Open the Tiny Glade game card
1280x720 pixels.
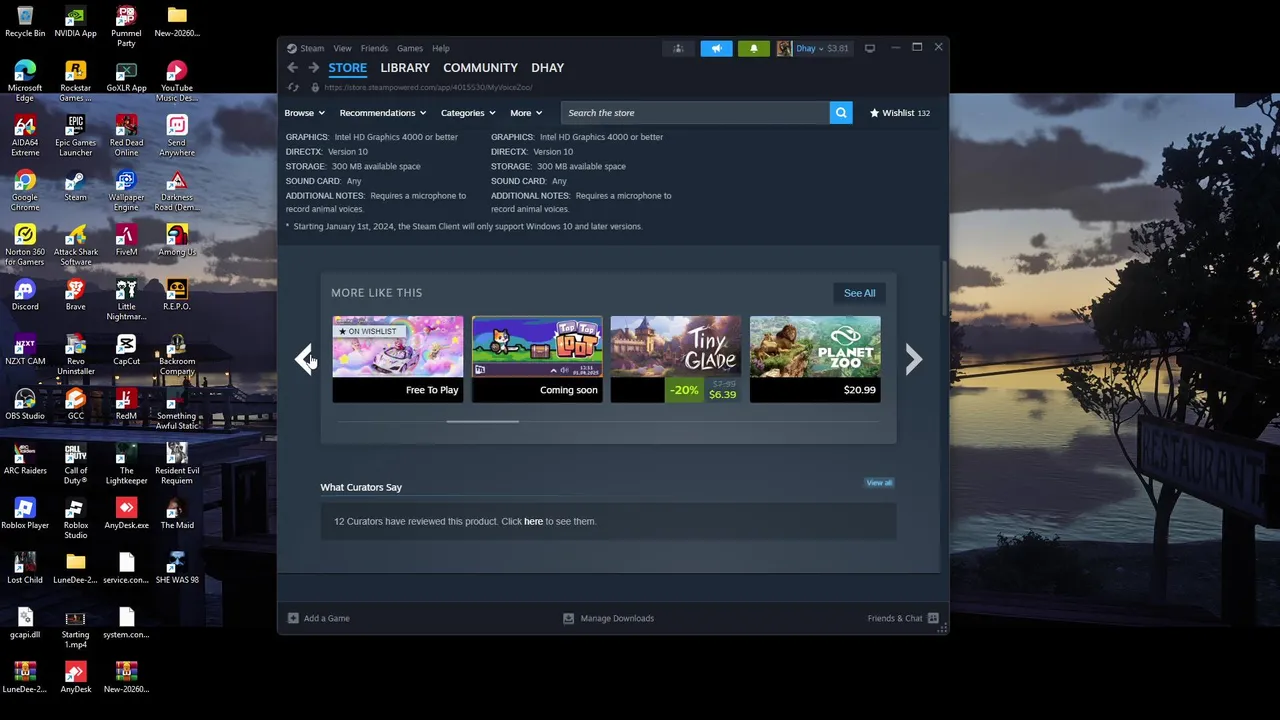pyautogui.click(x=676, y=359)
